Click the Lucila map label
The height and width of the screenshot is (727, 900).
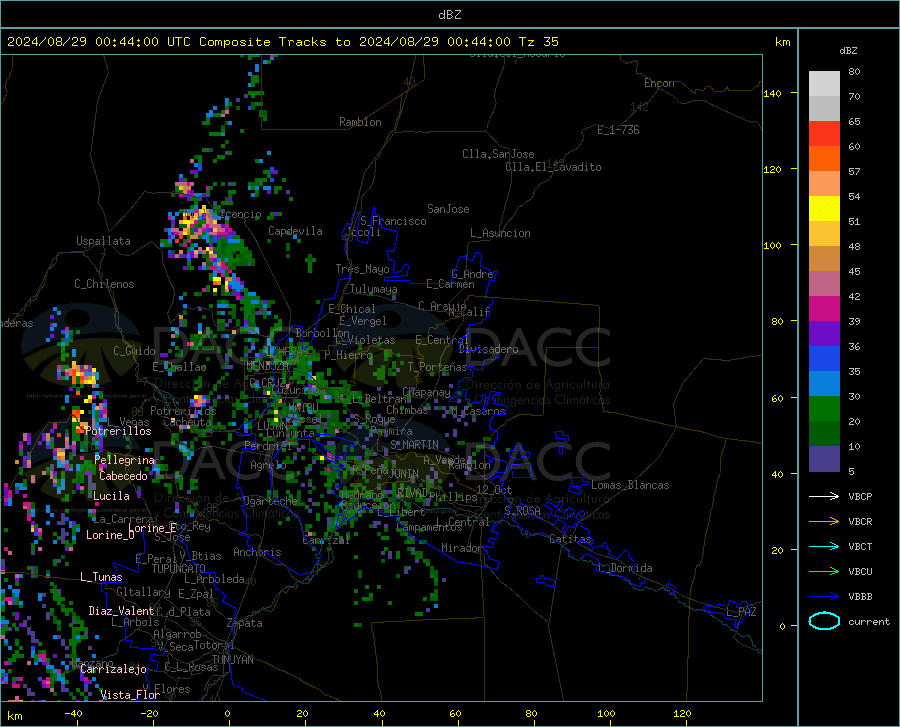coord(111,496)
